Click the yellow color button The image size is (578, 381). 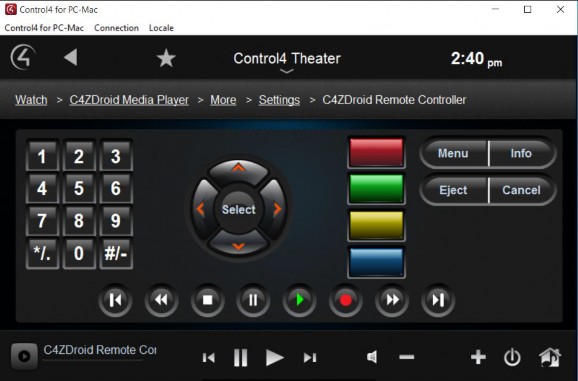pos(376,225)
